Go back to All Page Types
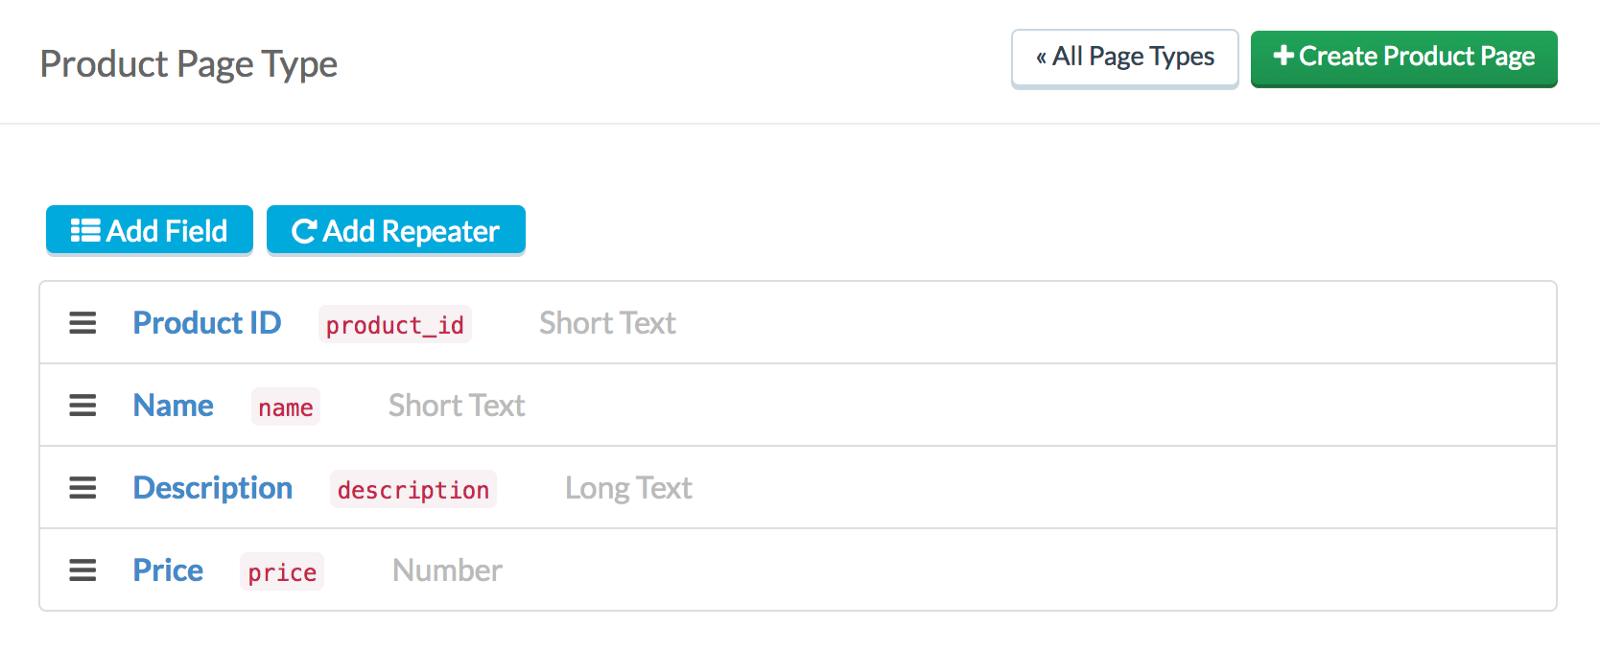The image size is (1600, 650). click(x=1124, y=58)
